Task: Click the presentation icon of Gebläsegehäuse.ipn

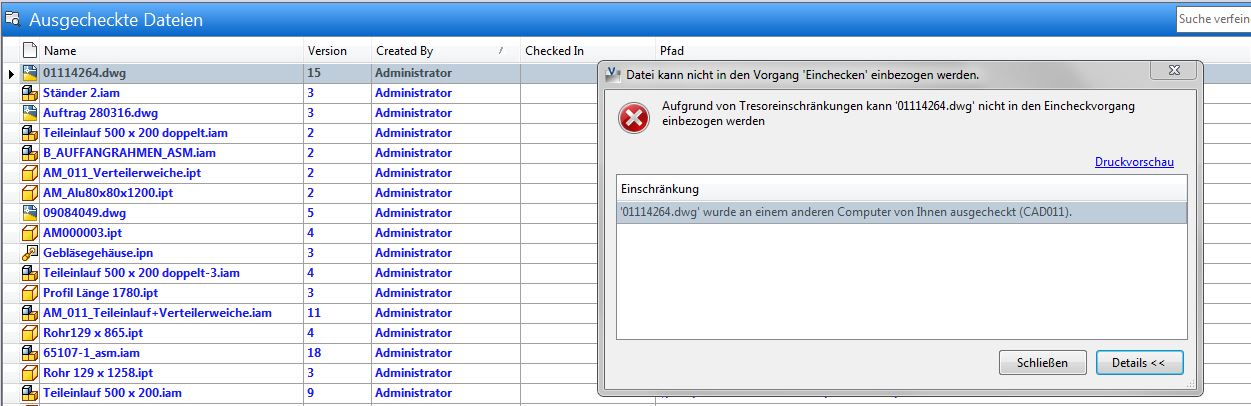Action: tap(30, 253)
